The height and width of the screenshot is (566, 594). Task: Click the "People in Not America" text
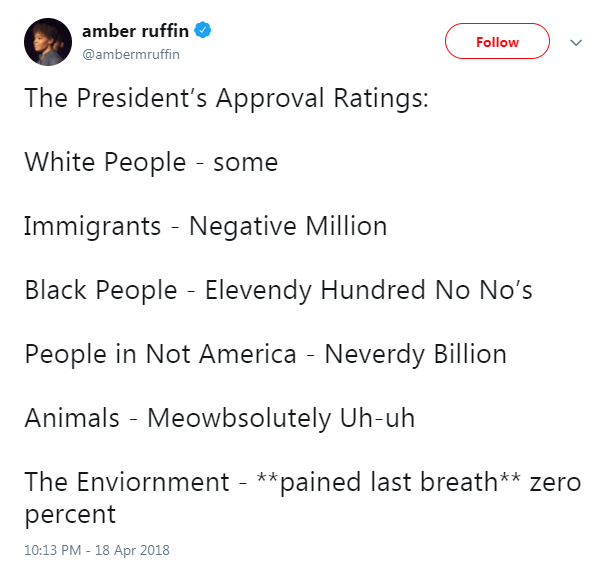[x=160, y=355]
